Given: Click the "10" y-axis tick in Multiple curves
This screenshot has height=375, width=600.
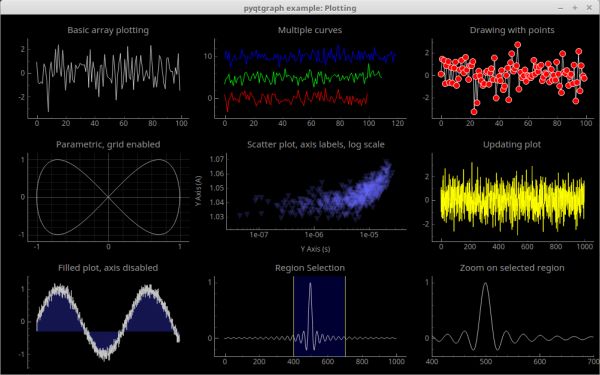Looking at the screenshot, I should coord(208,56).
